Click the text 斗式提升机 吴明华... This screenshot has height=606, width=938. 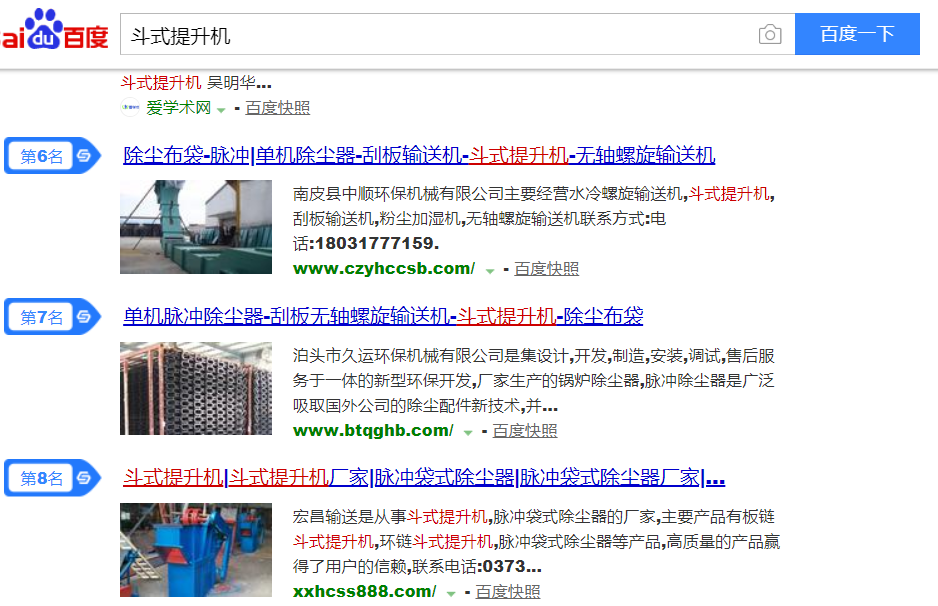[x=196, y=83]
